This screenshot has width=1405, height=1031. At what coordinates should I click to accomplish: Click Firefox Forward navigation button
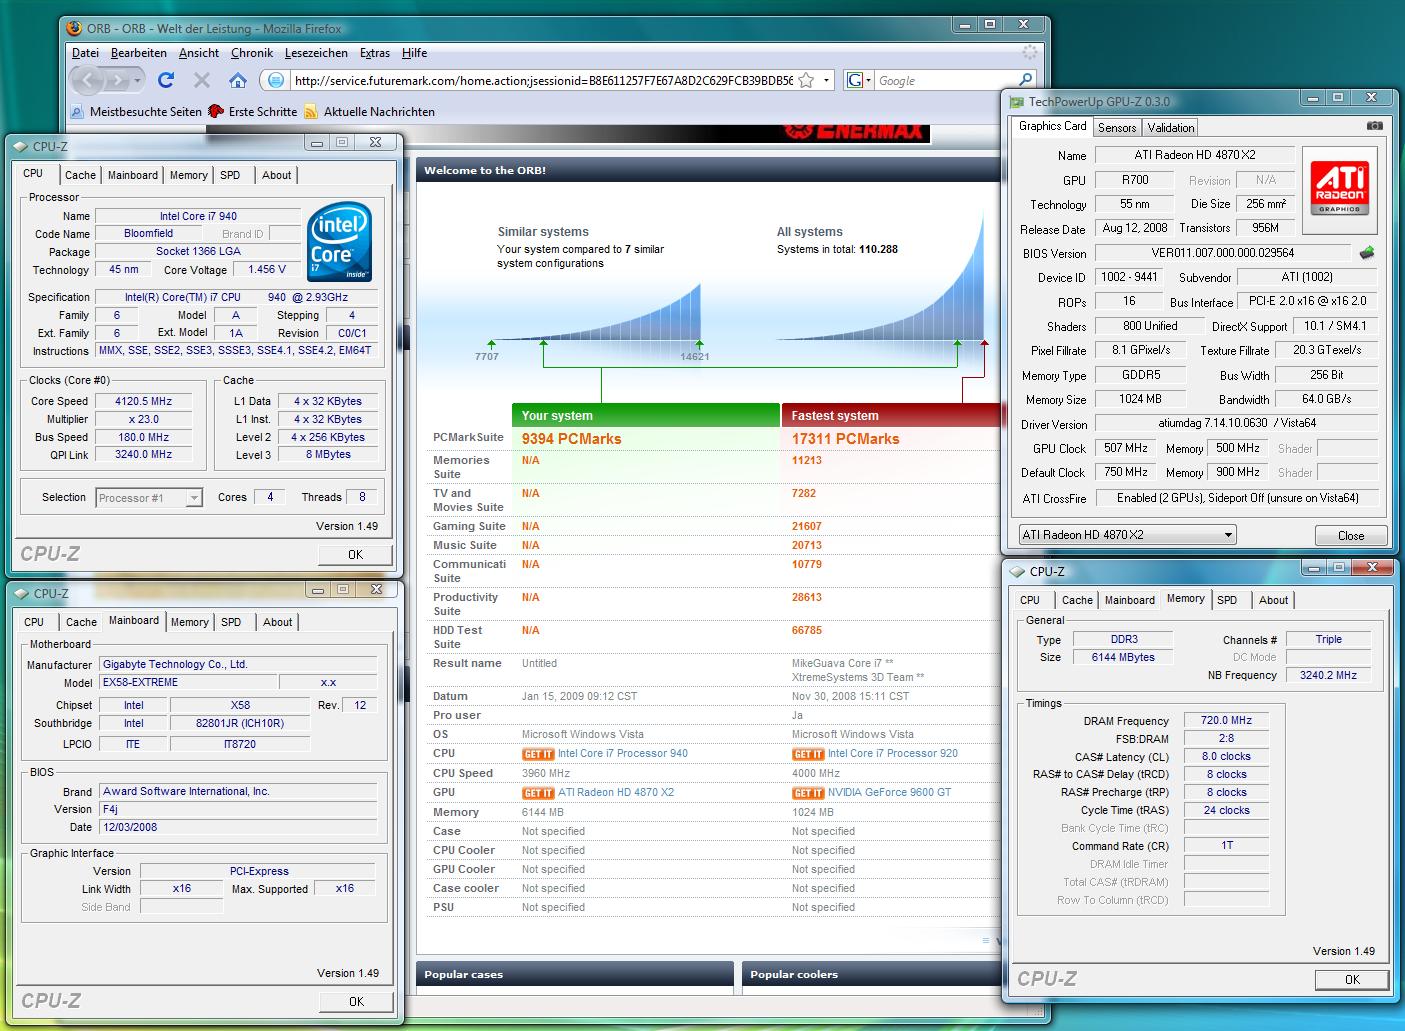(x=121, y=80)
